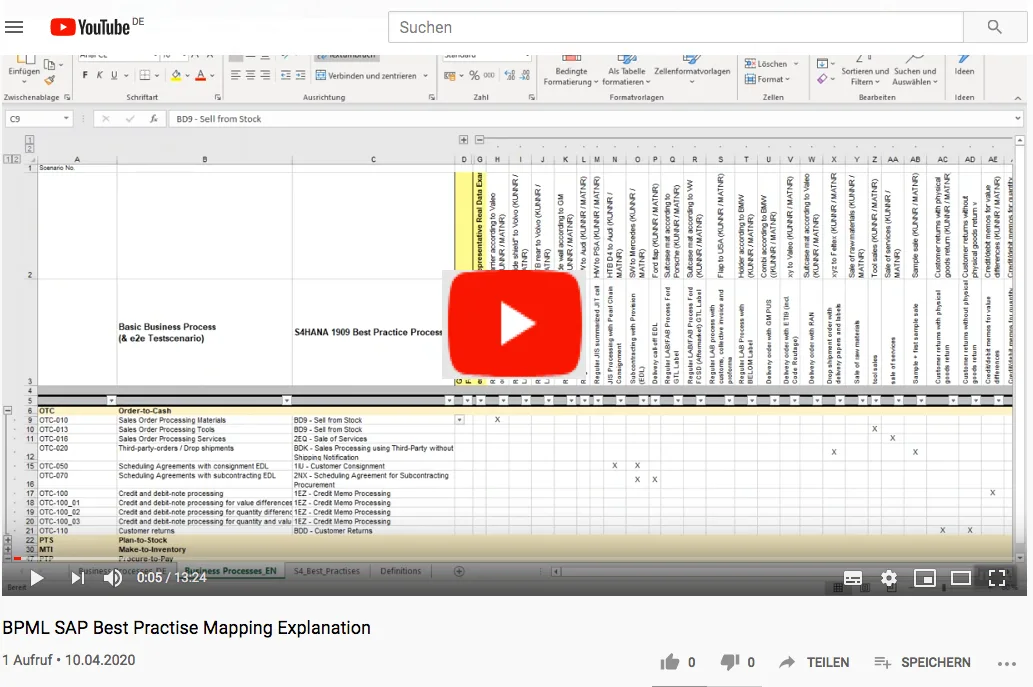Click the outline minus button above column G
Viewport: 1033px width, 687px height.
pos(480,140)
